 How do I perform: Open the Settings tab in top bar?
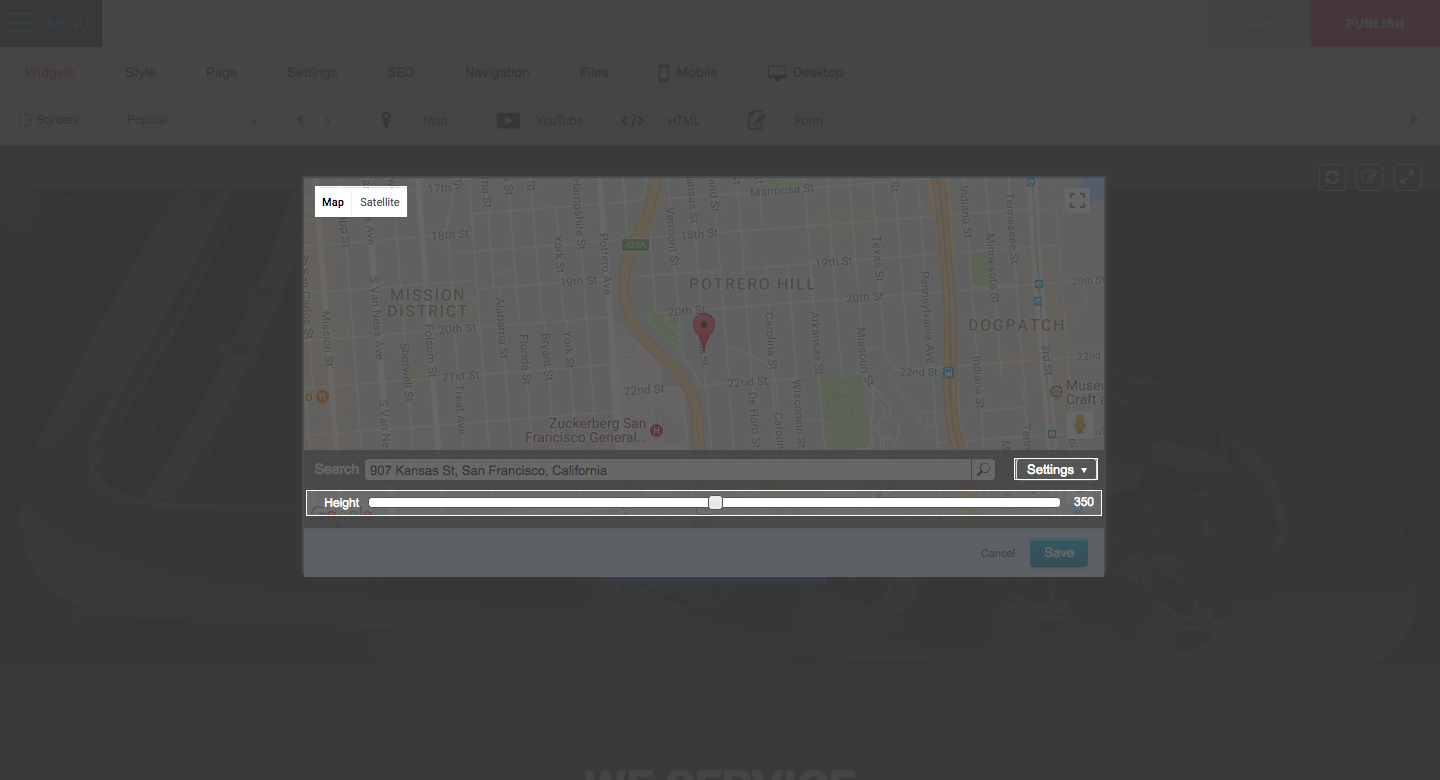coord(312,72)
